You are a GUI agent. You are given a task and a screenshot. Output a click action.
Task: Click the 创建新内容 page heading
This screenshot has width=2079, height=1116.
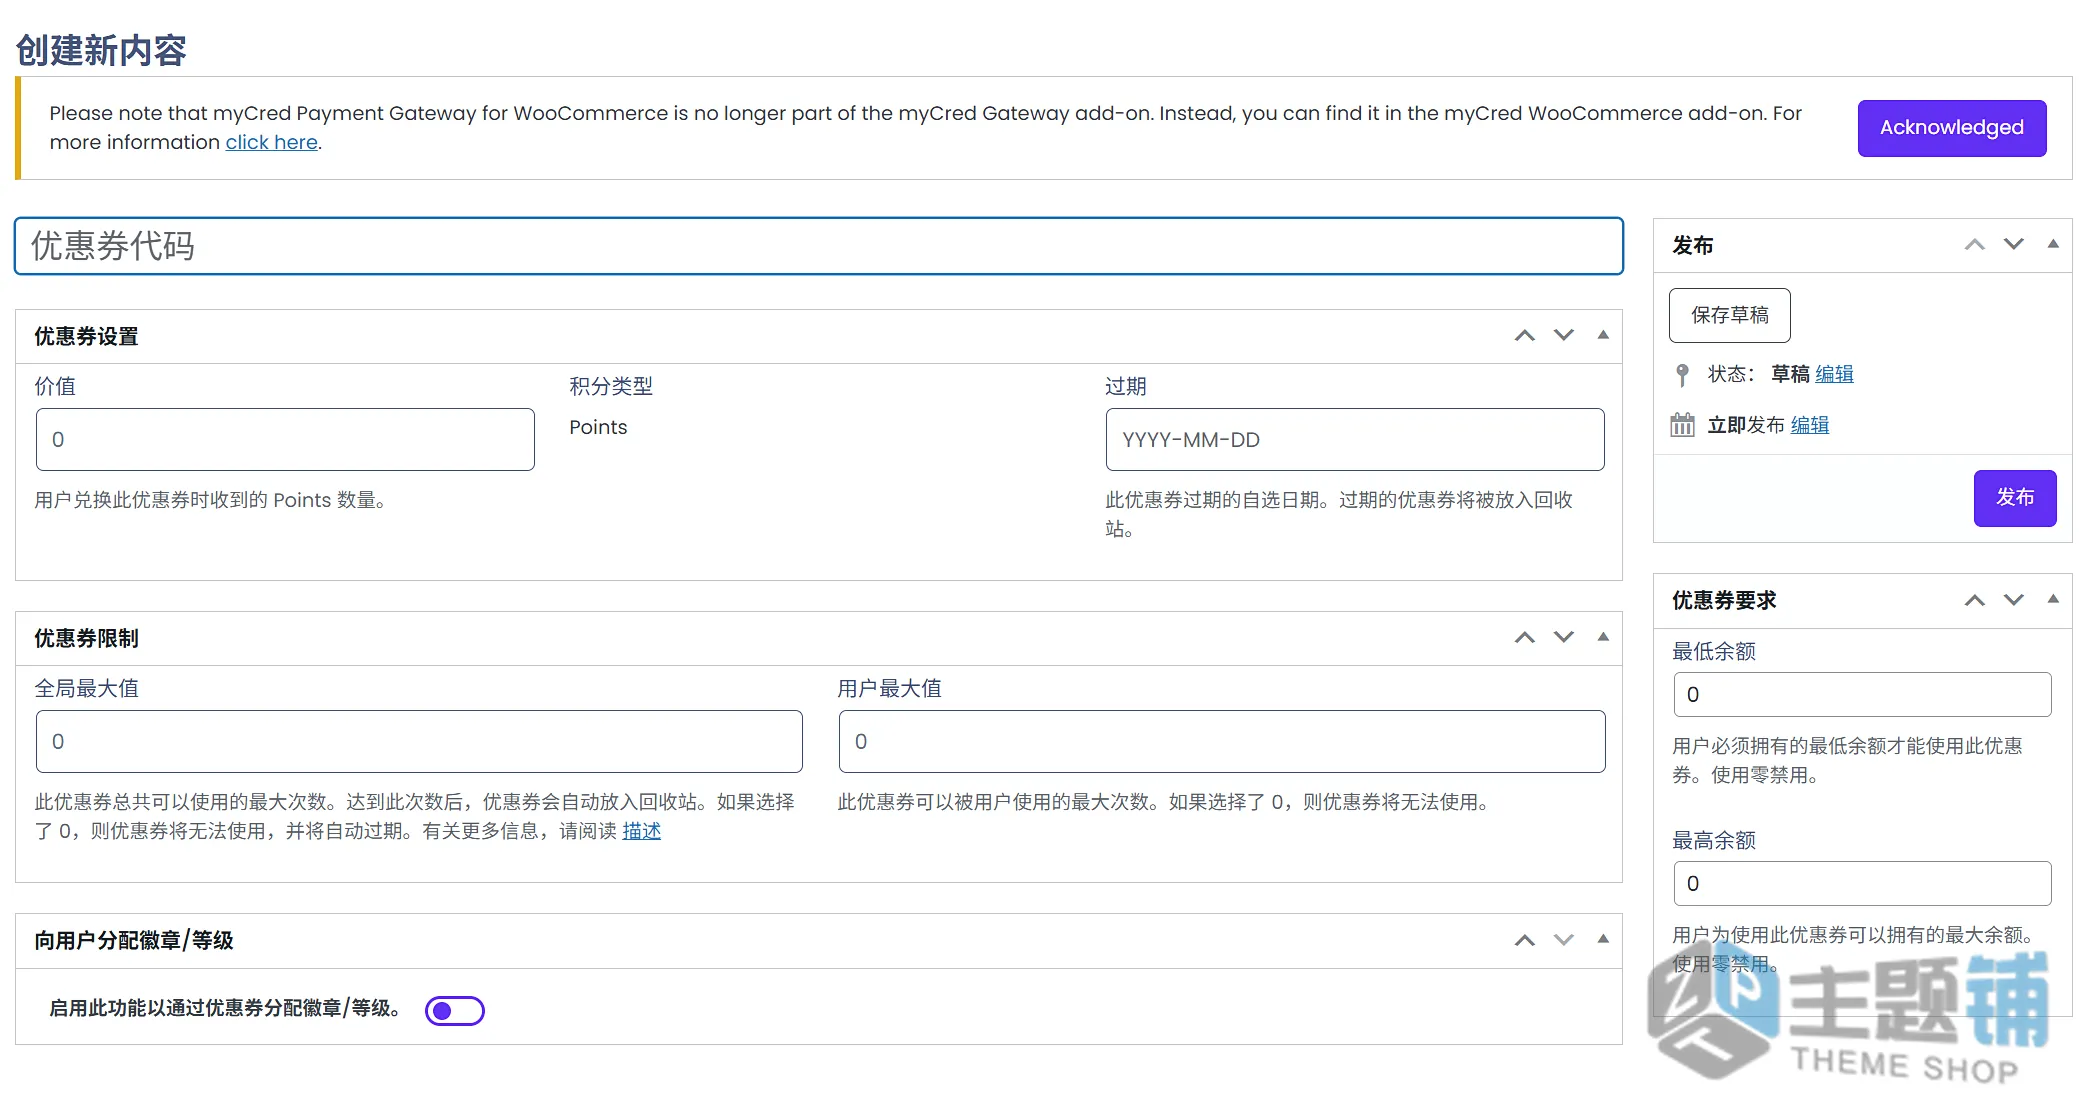coord(101,50)
